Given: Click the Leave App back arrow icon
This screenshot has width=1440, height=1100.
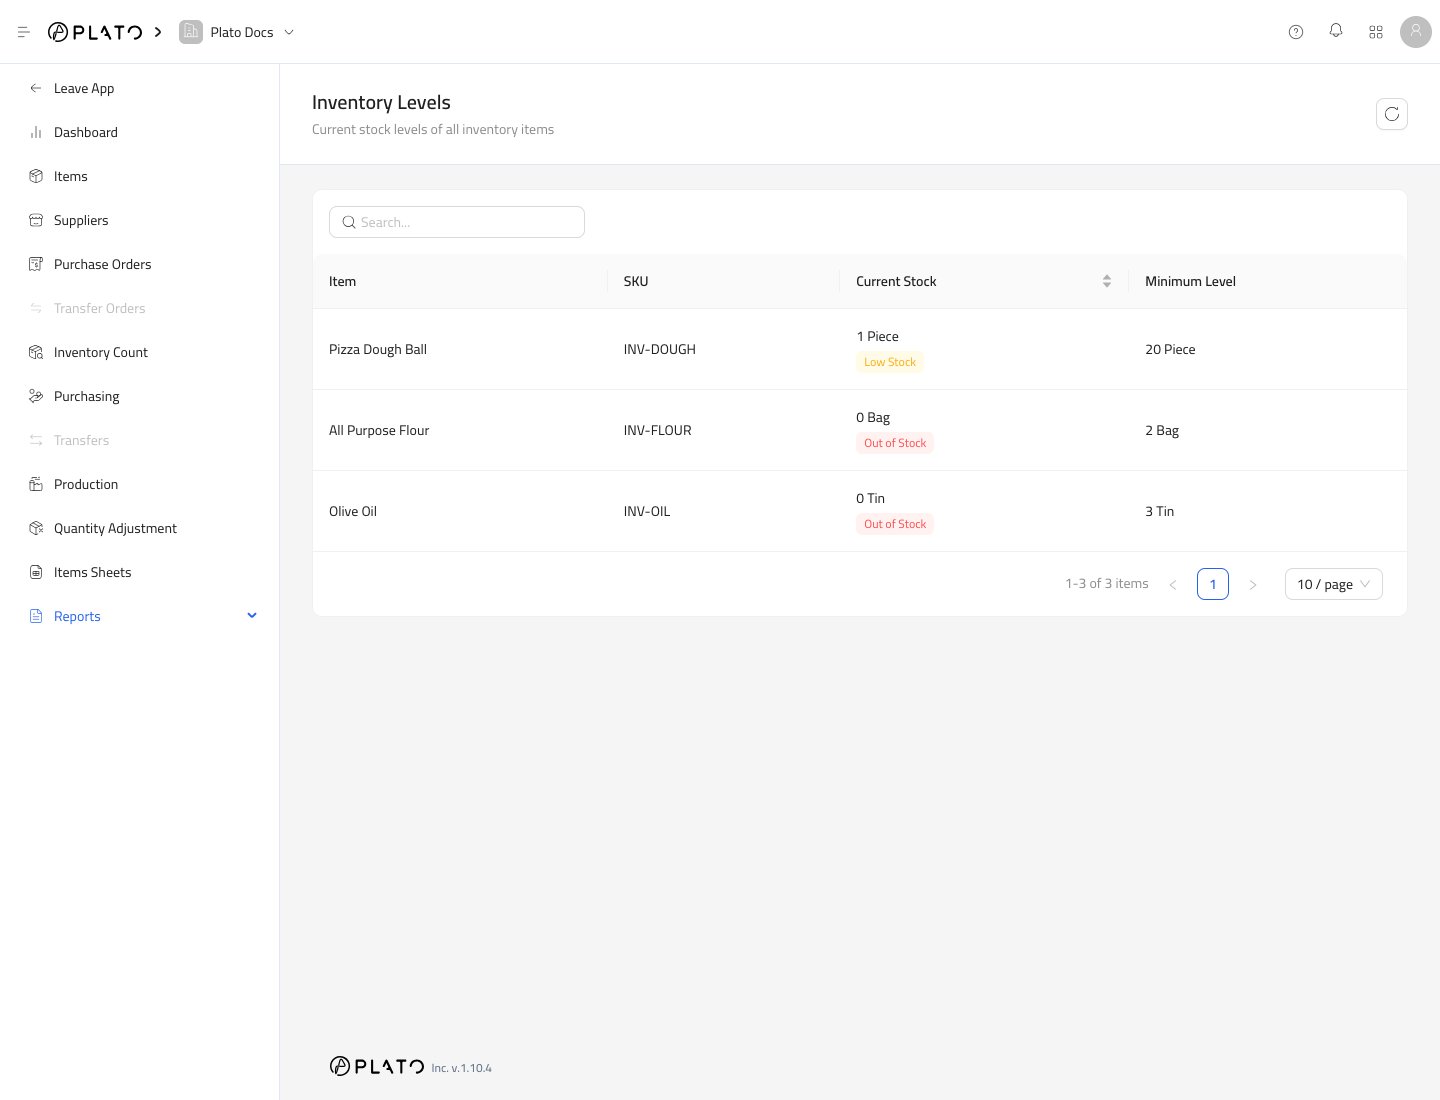Looking at the screenshot, I should [36, 88].
